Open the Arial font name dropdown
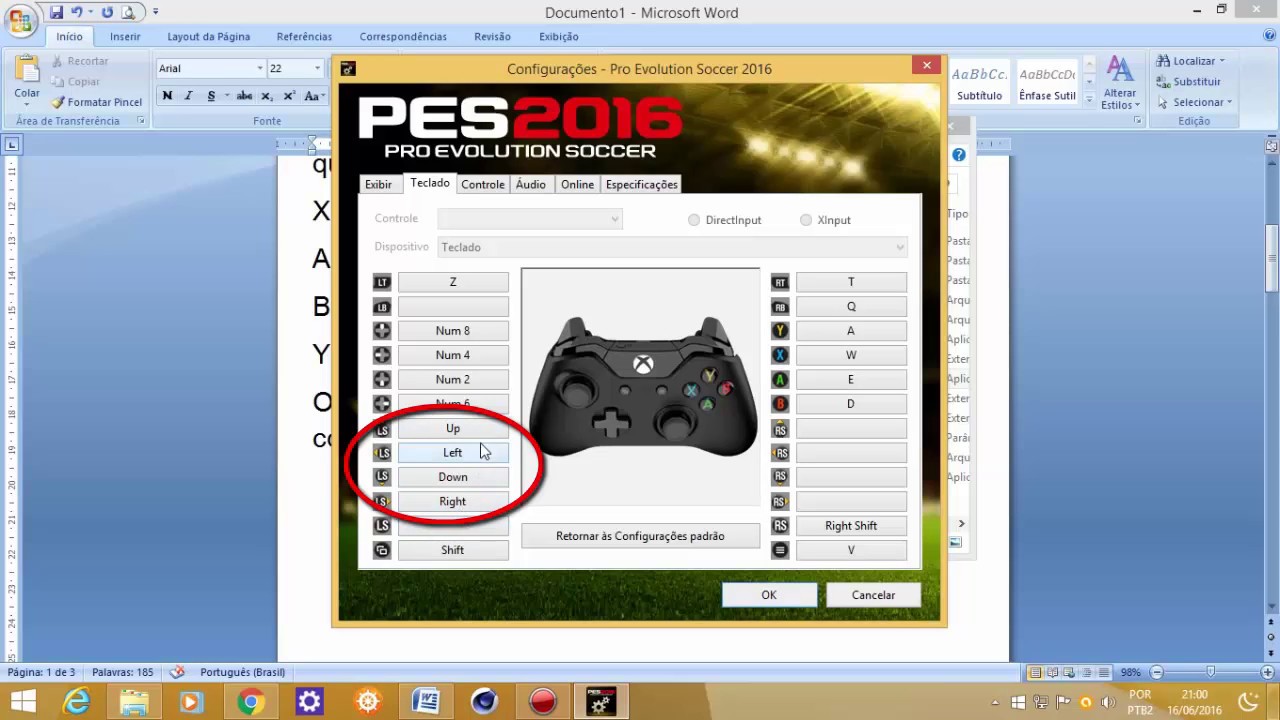The image size is (1280, 720). (260, 68)
